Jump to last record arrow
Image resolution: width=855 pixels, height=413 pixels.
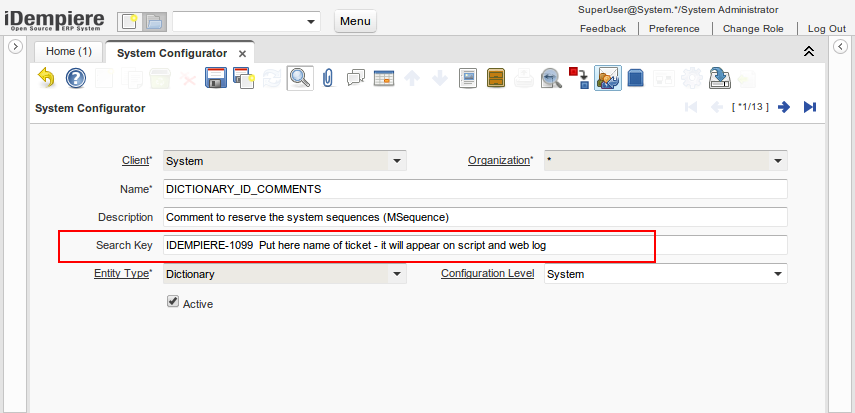point(810,107)
